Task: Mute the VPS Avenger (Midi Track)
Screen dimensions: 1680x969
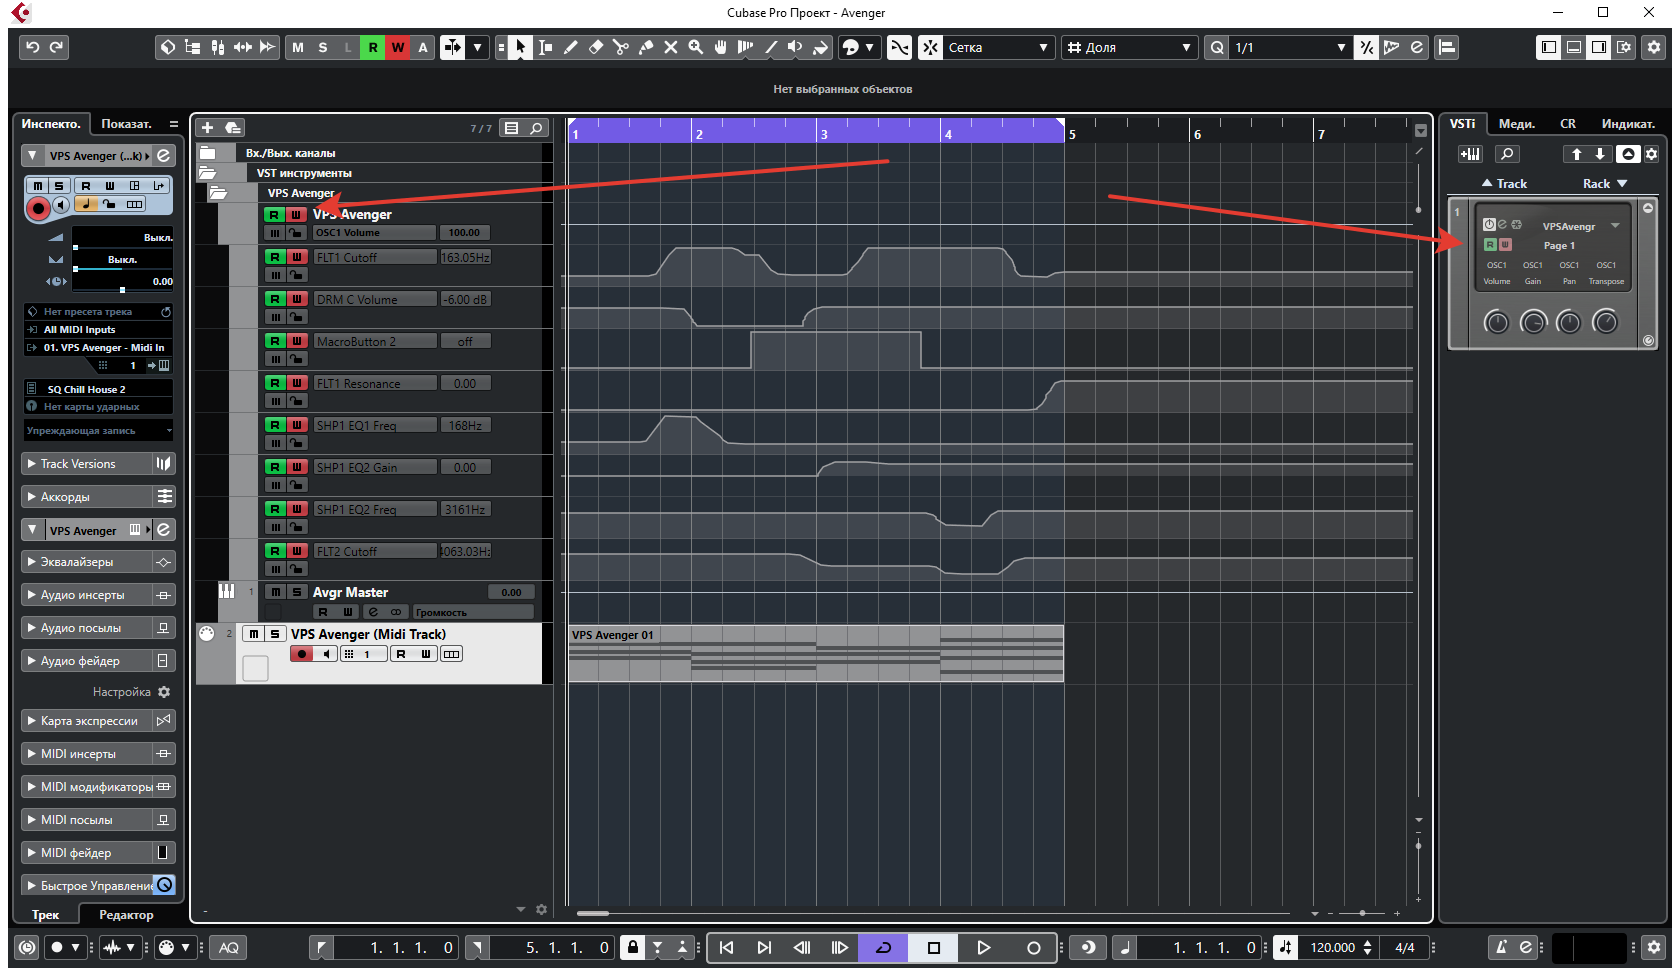Action: pos(254,634)
